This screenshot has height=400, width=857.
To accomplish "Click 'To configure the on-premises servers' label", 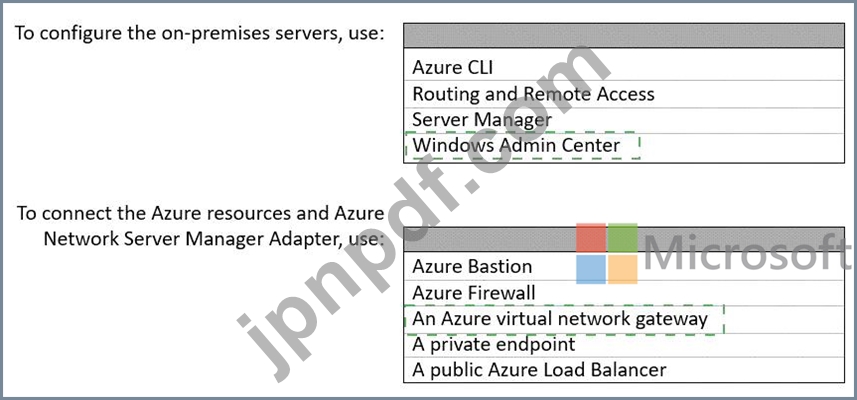I will [199, 34].
